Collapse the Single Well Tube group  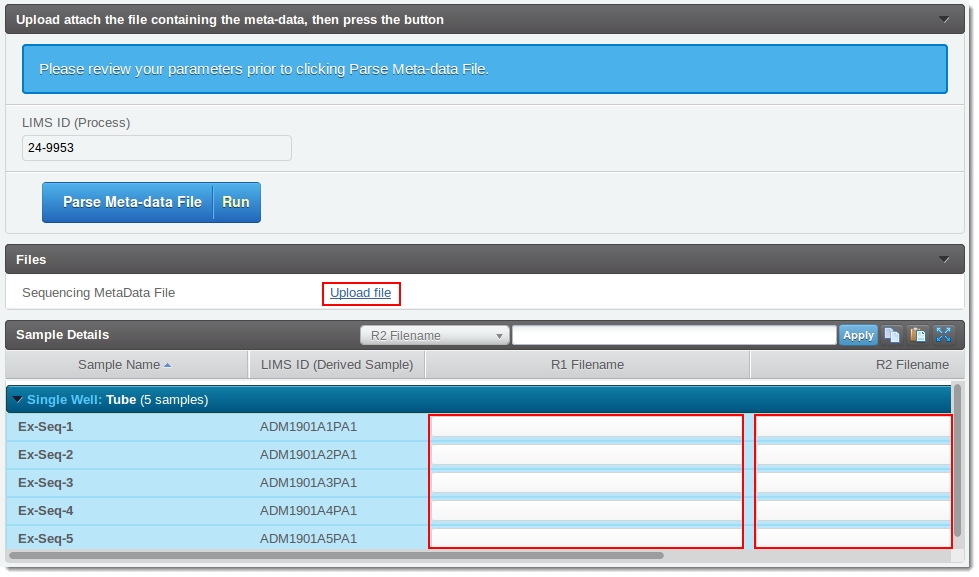pos(18,400)
